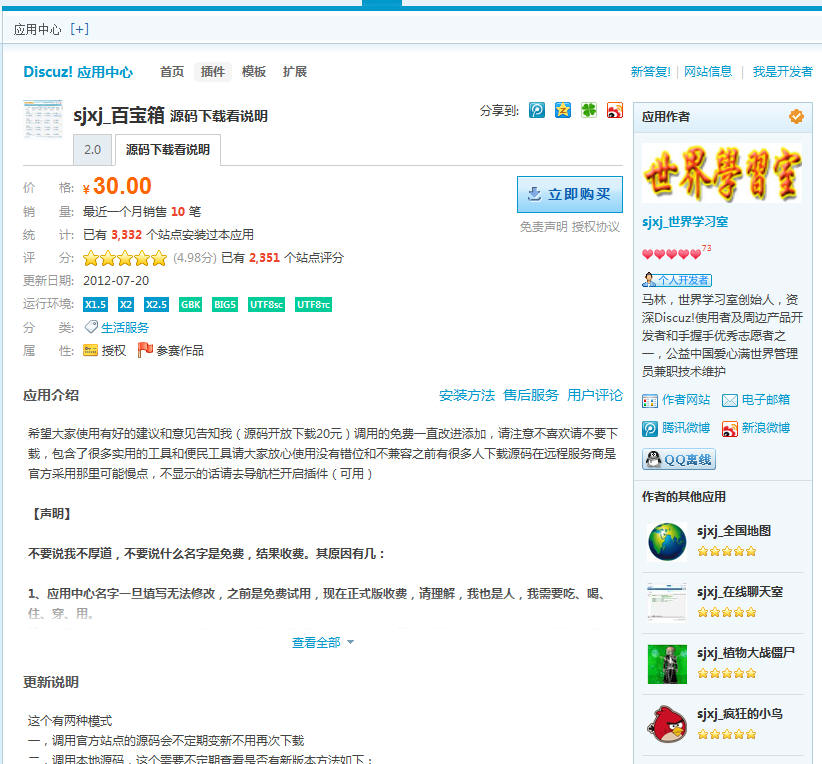Screen dimensions: 822x764
Task: Share to Sina Weibo icon
Action: pyautogui.click(x=614, y=110)
